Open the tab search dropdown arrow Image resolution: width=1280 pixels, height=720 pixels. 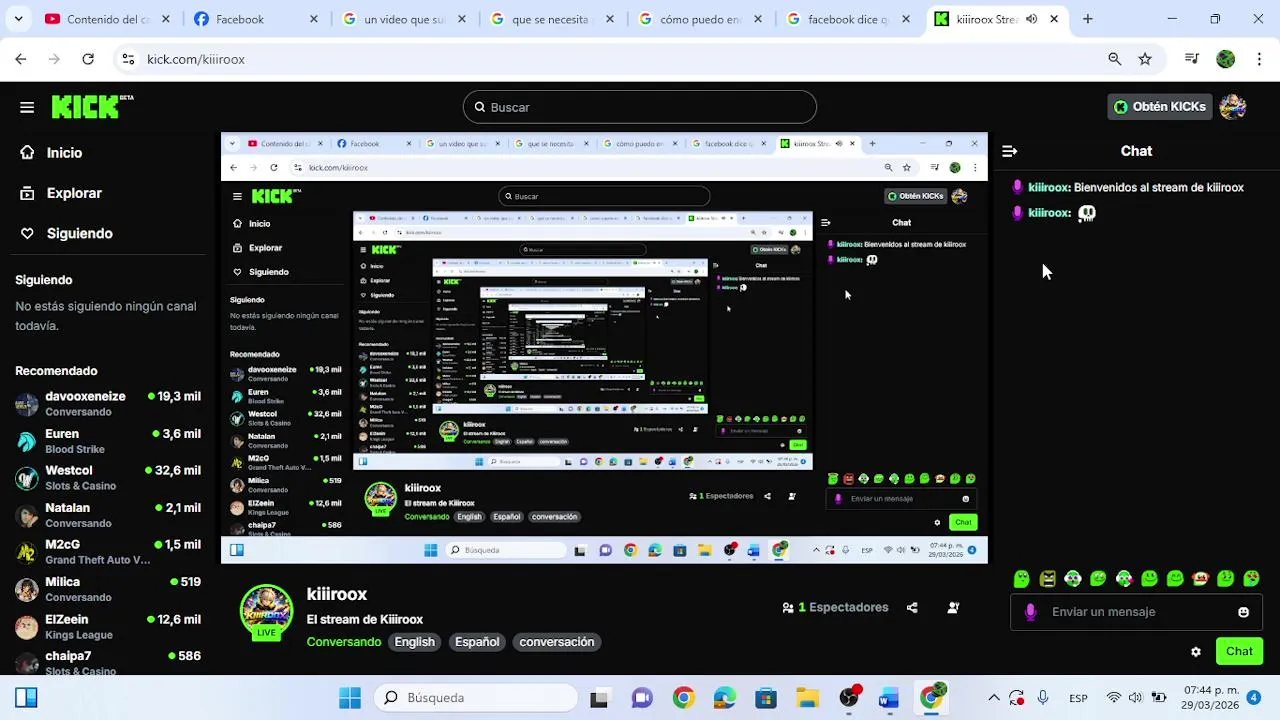[18, 19]
